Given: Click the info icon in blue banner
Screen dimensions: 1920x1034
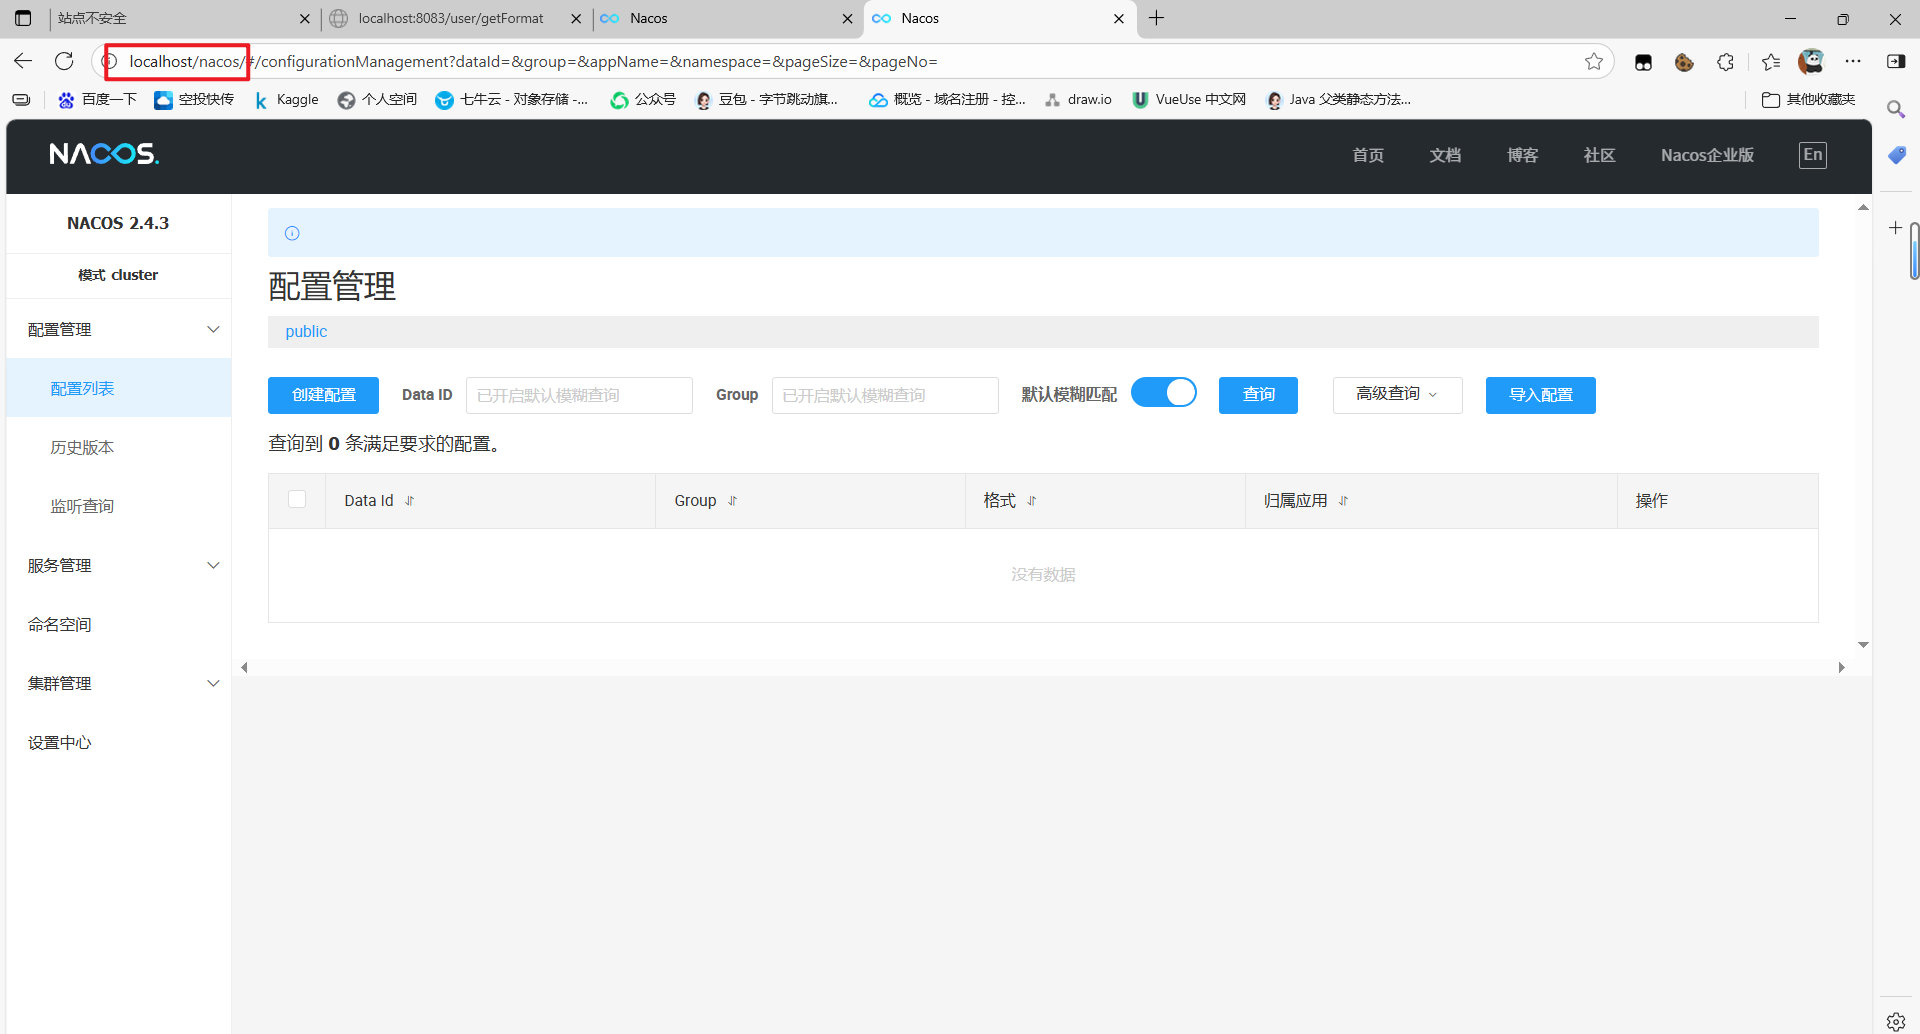Looking at the screenshot, I should point(292,233).
